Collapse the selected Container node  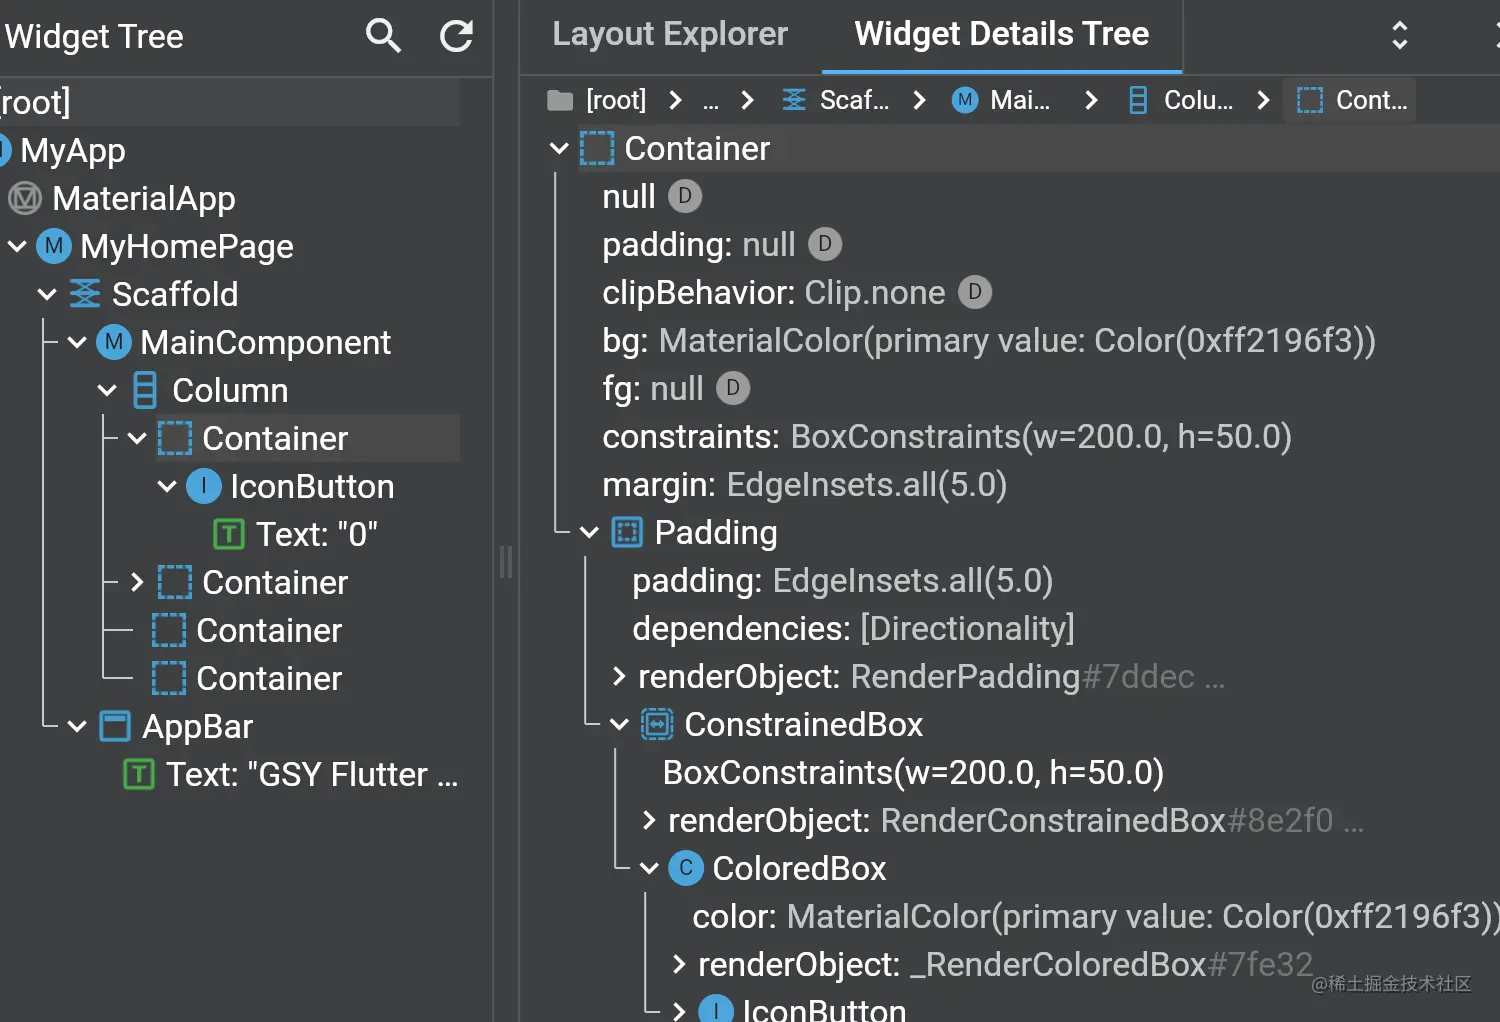(x=137, y=438)
